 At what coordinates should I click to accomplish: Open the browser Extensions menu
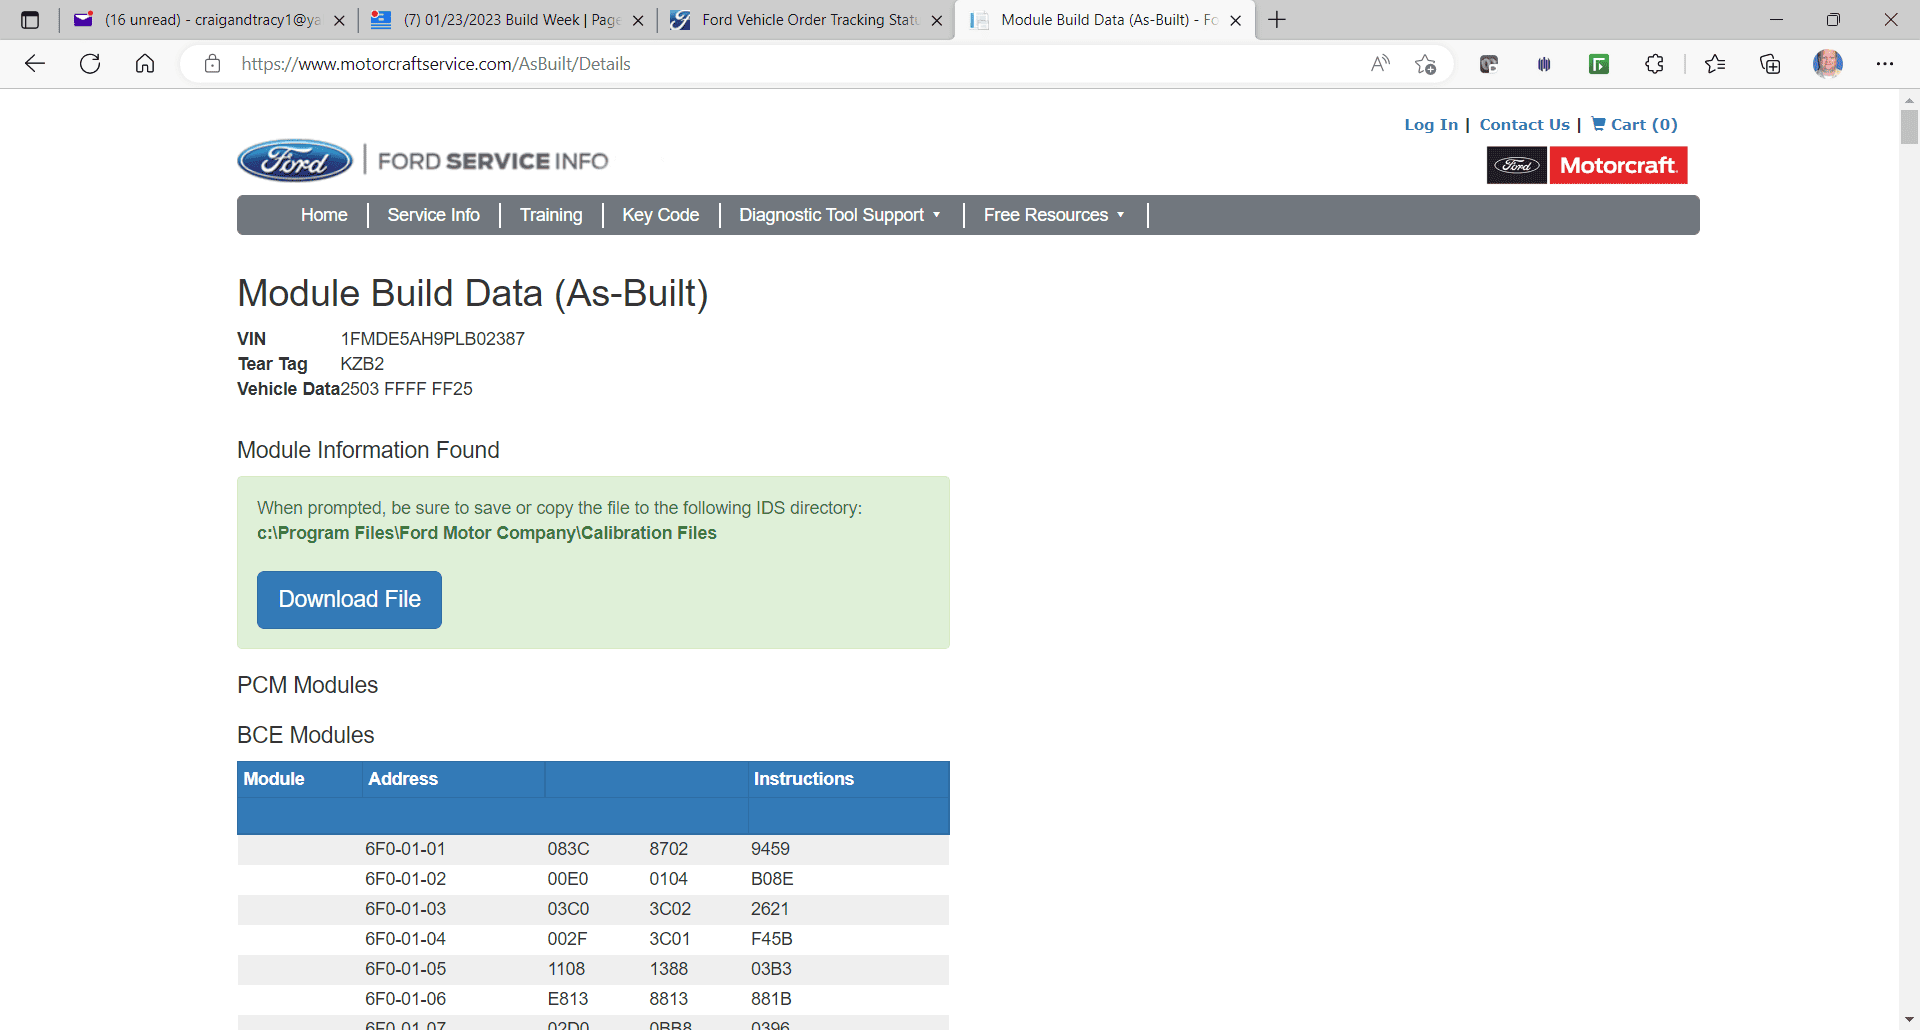pyautogui.click(x=1654, y=64)
